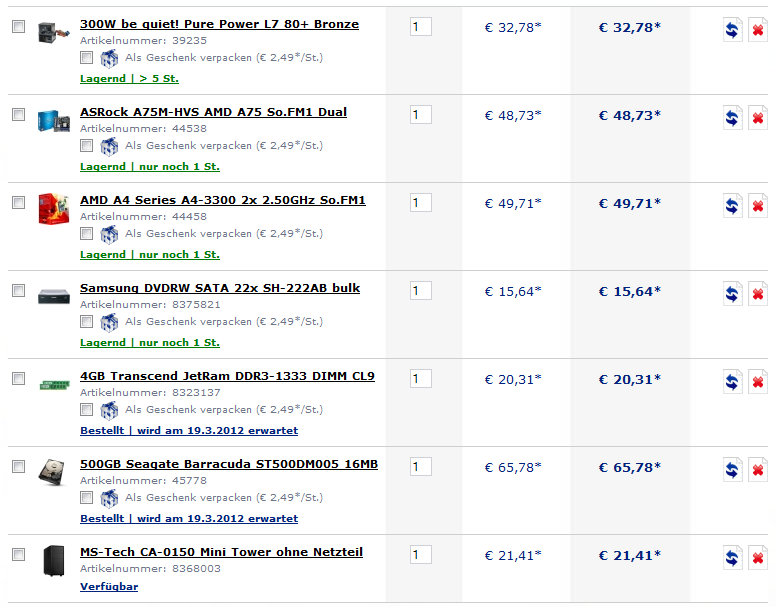Click gift box icon under ASRock item
The image size is (777, 608).
[x=109, y=147]
